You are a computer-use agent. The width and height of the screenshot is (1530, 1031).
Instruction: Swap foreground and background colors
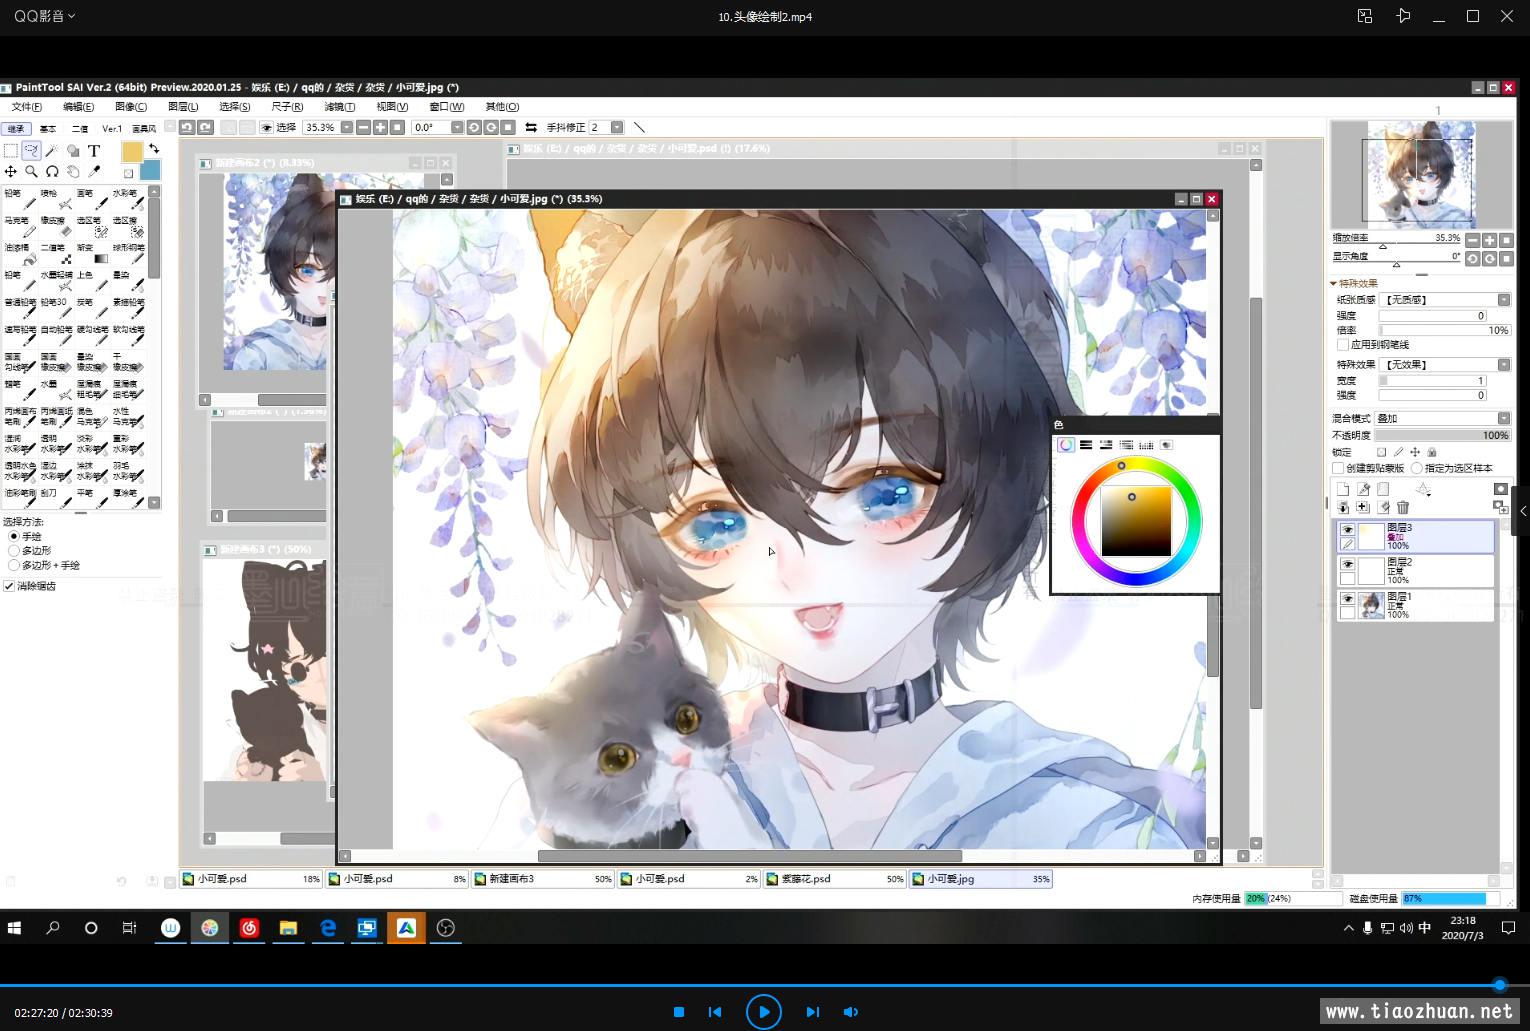[154, 148]
